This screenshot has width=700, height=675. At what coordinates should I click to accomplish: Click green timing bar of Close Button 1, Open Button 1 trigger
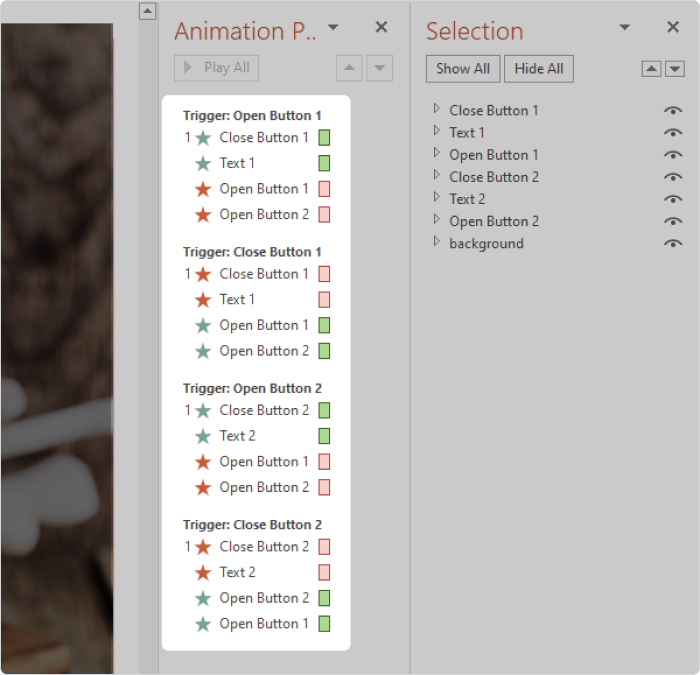coord(324,138)
